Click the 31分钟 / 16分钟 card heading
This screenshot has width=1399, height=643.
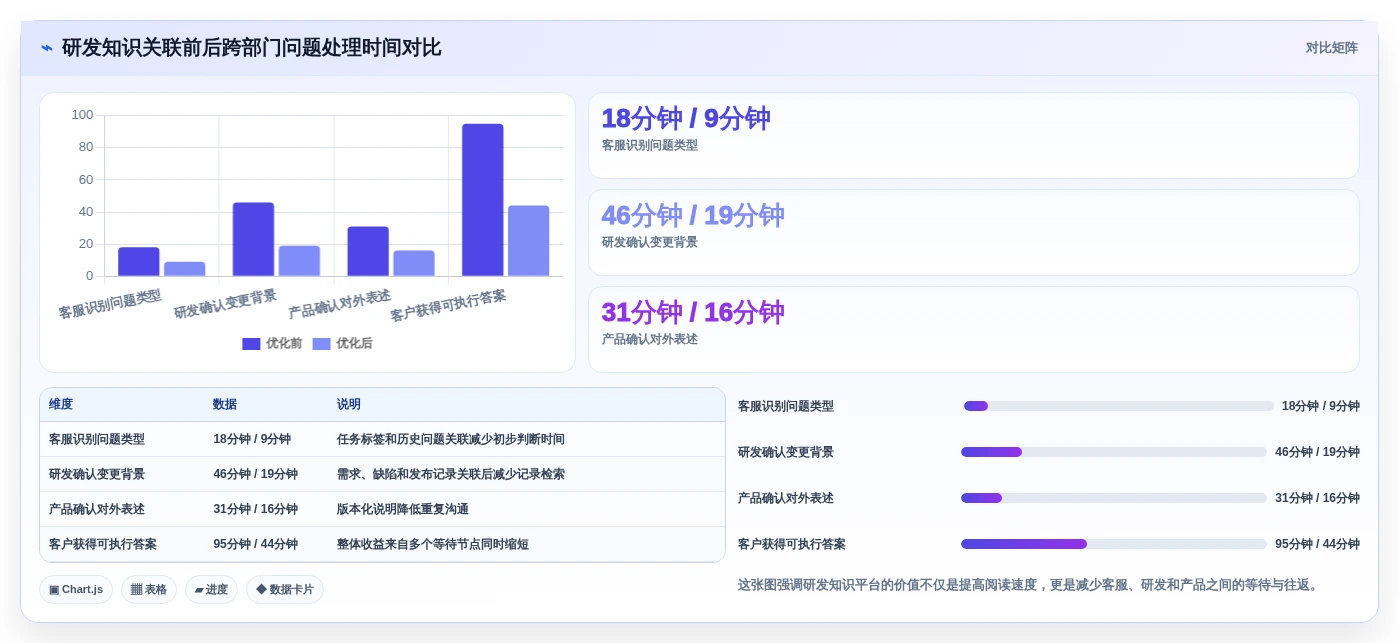[692, 313]
